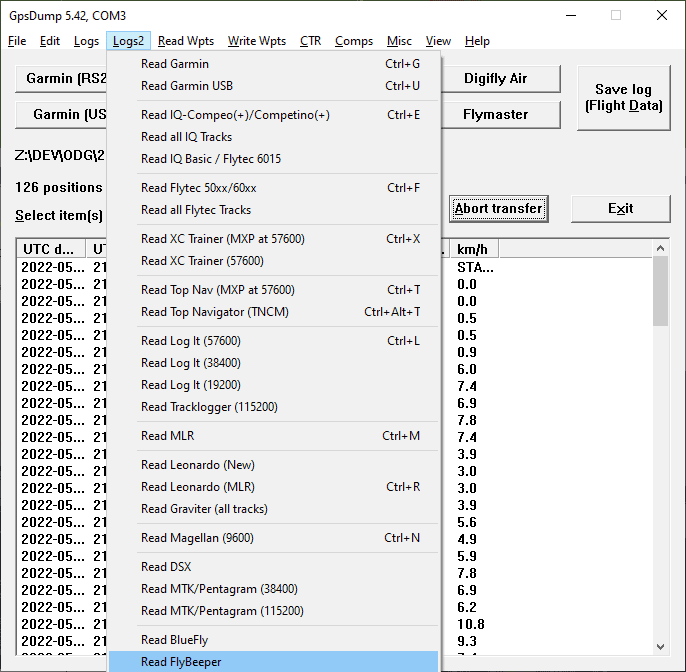The height and width of the screenshot is (672, 686).
Task: Click the vertical scrollbar thumb
Action: 660,291
